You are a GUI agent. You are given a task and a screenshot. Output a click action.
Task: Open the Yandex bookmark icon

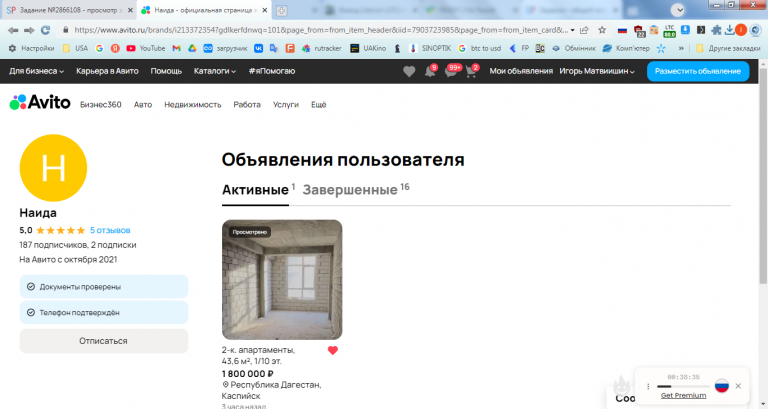[115, 48]
